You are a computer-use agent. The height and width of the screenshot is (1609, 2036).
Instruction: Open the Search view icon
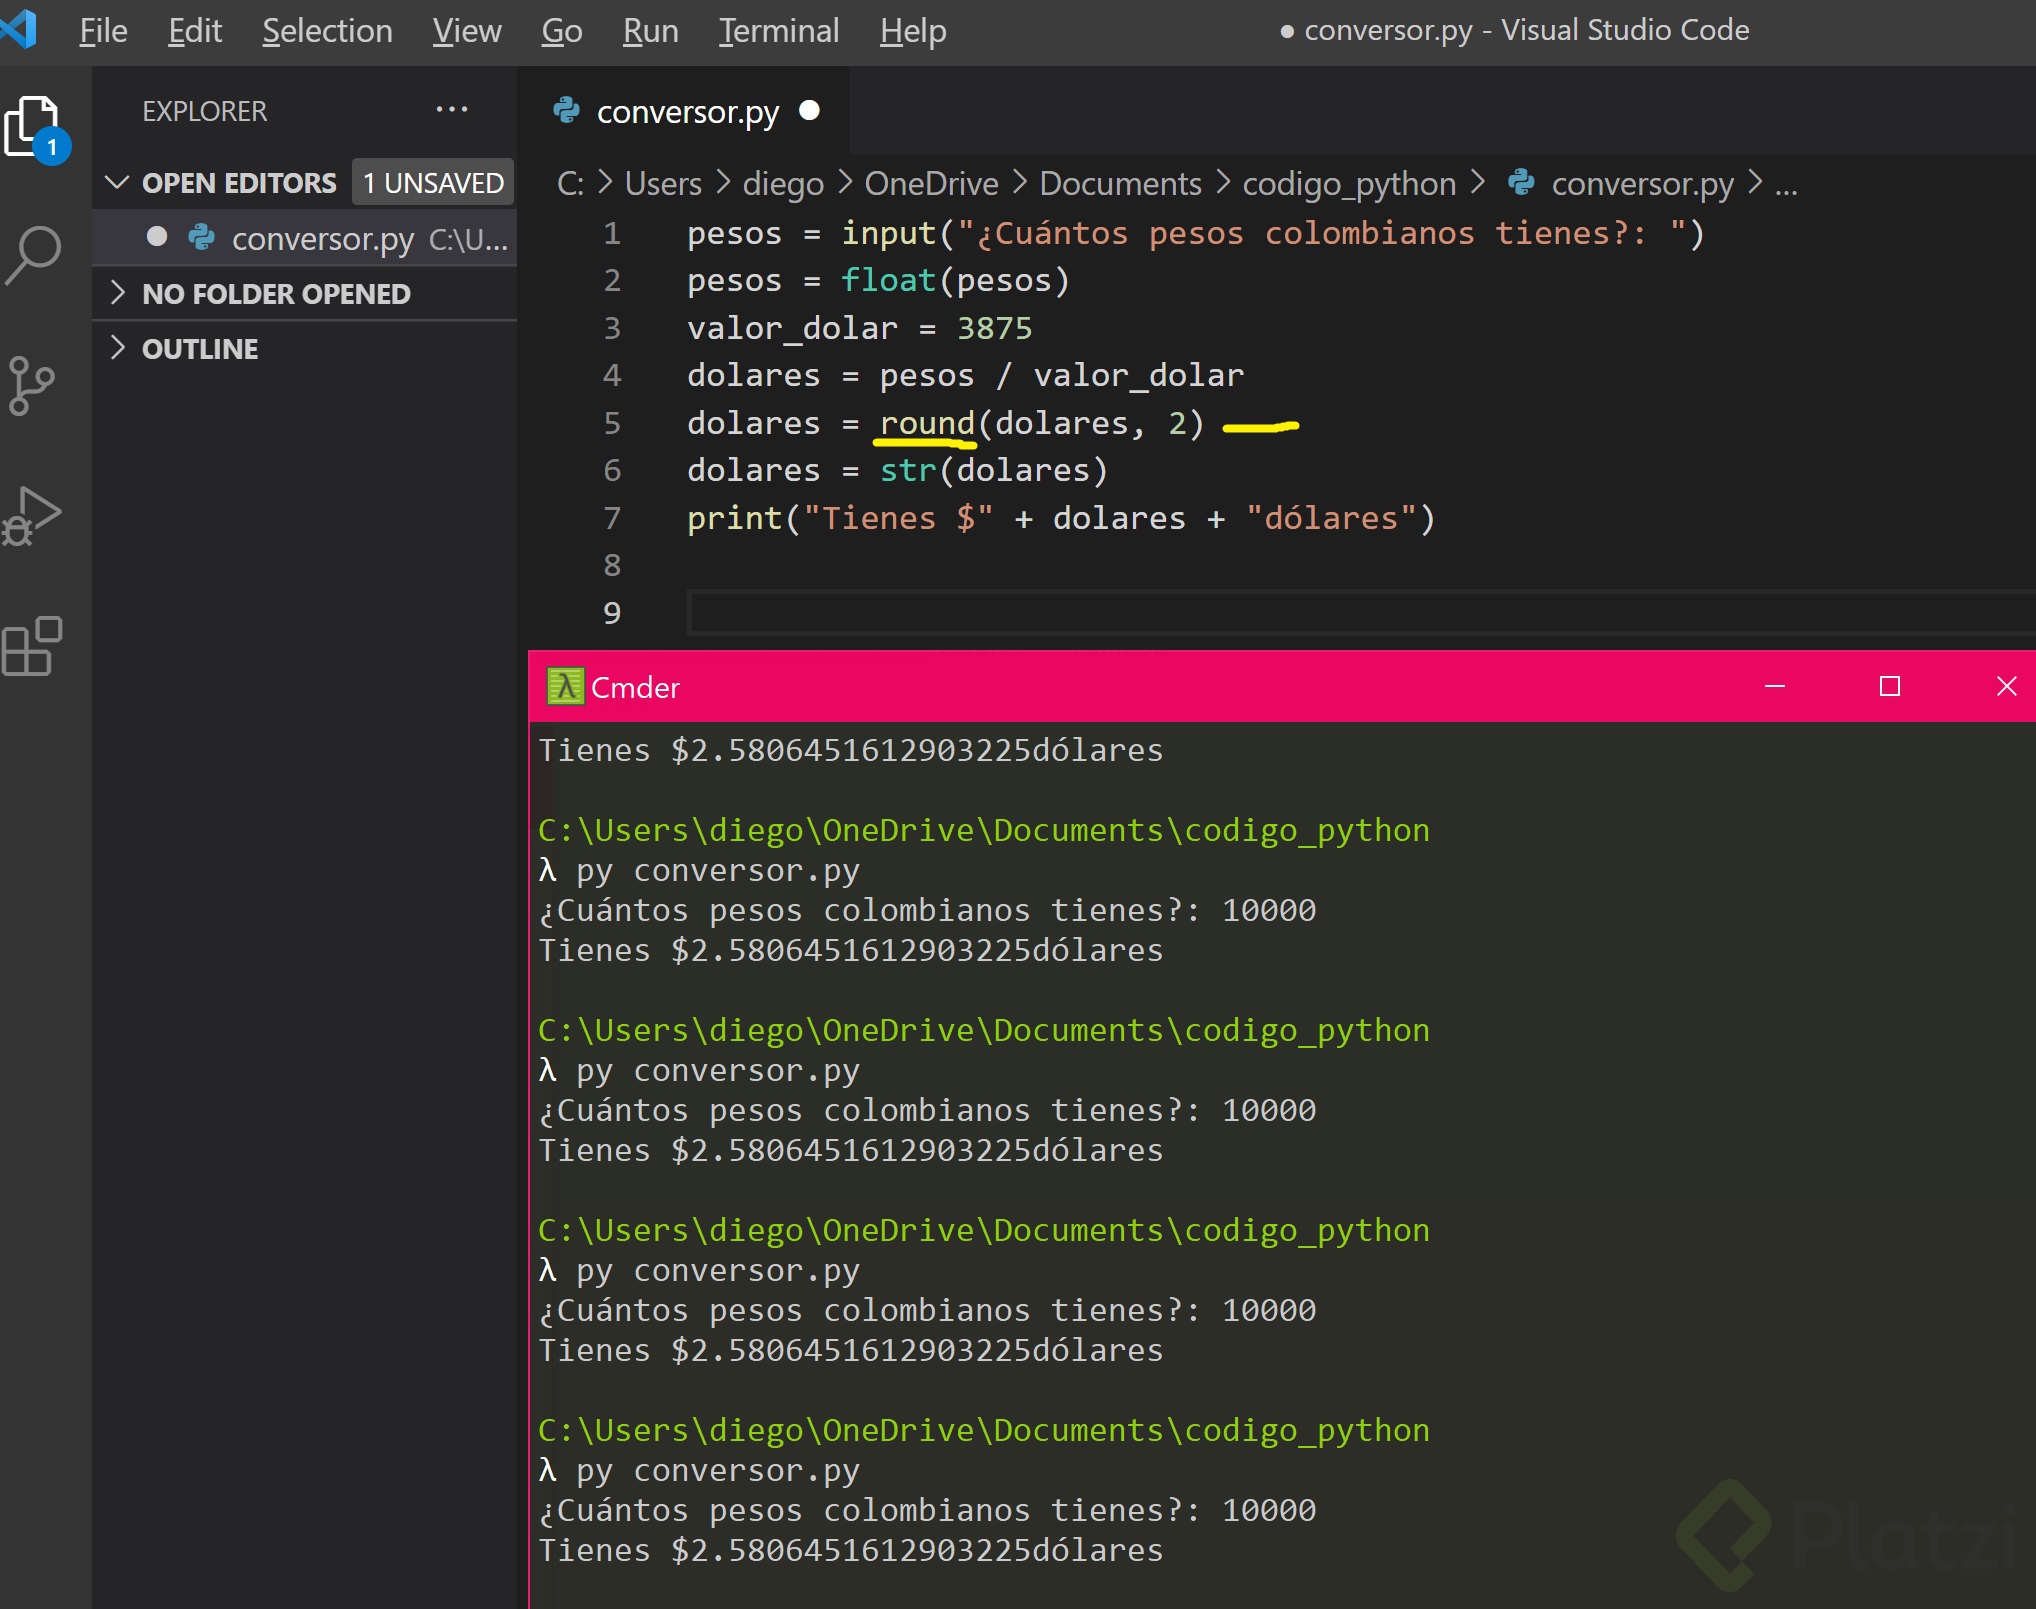pos(34,255)
